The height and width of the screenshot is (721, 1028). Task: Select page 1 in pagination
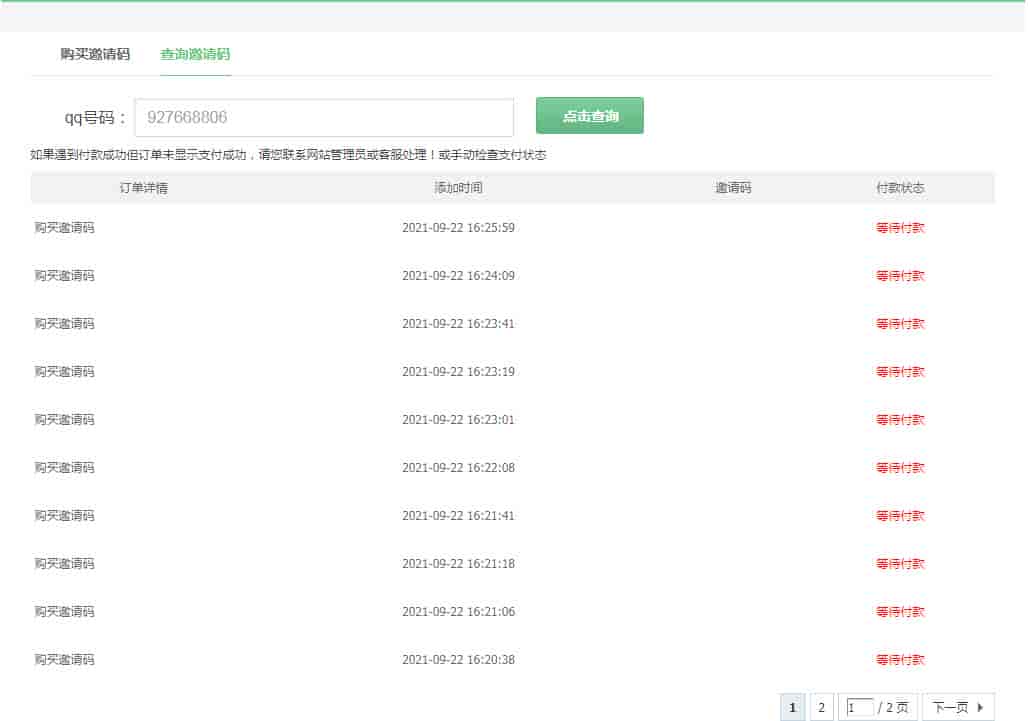792,708
